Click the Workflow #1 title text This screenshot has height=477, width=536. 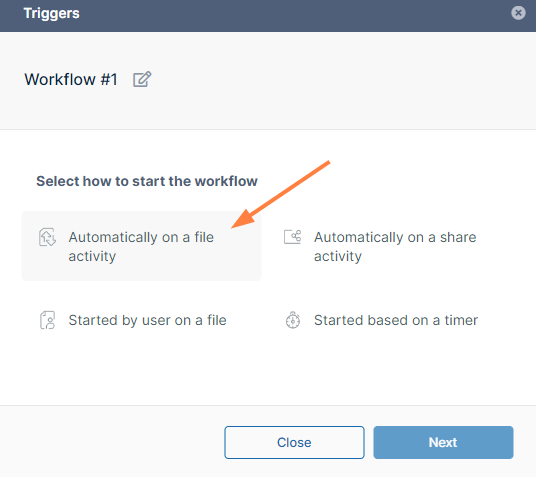(x=71, y=79)
